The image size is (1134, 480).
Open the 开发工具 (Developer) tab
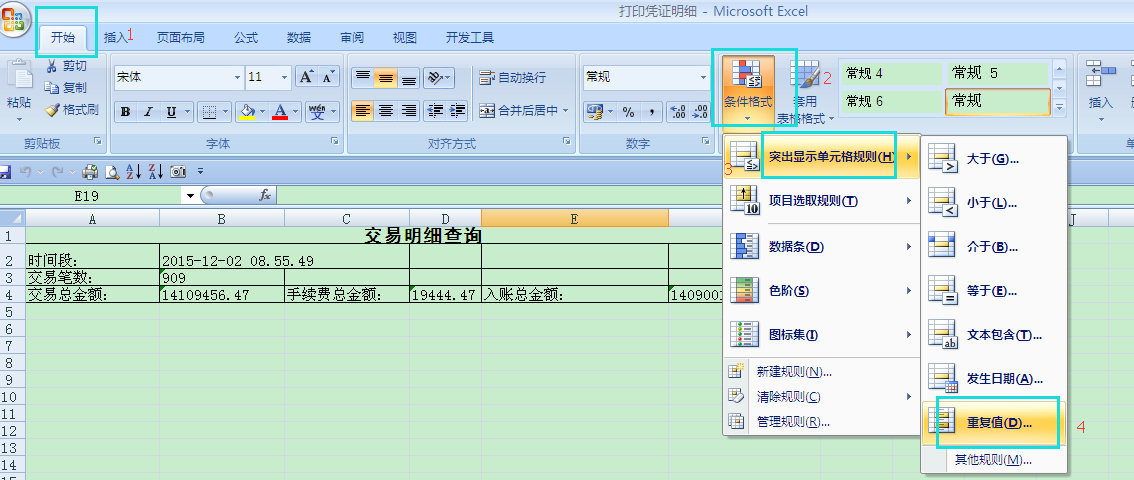469,38
